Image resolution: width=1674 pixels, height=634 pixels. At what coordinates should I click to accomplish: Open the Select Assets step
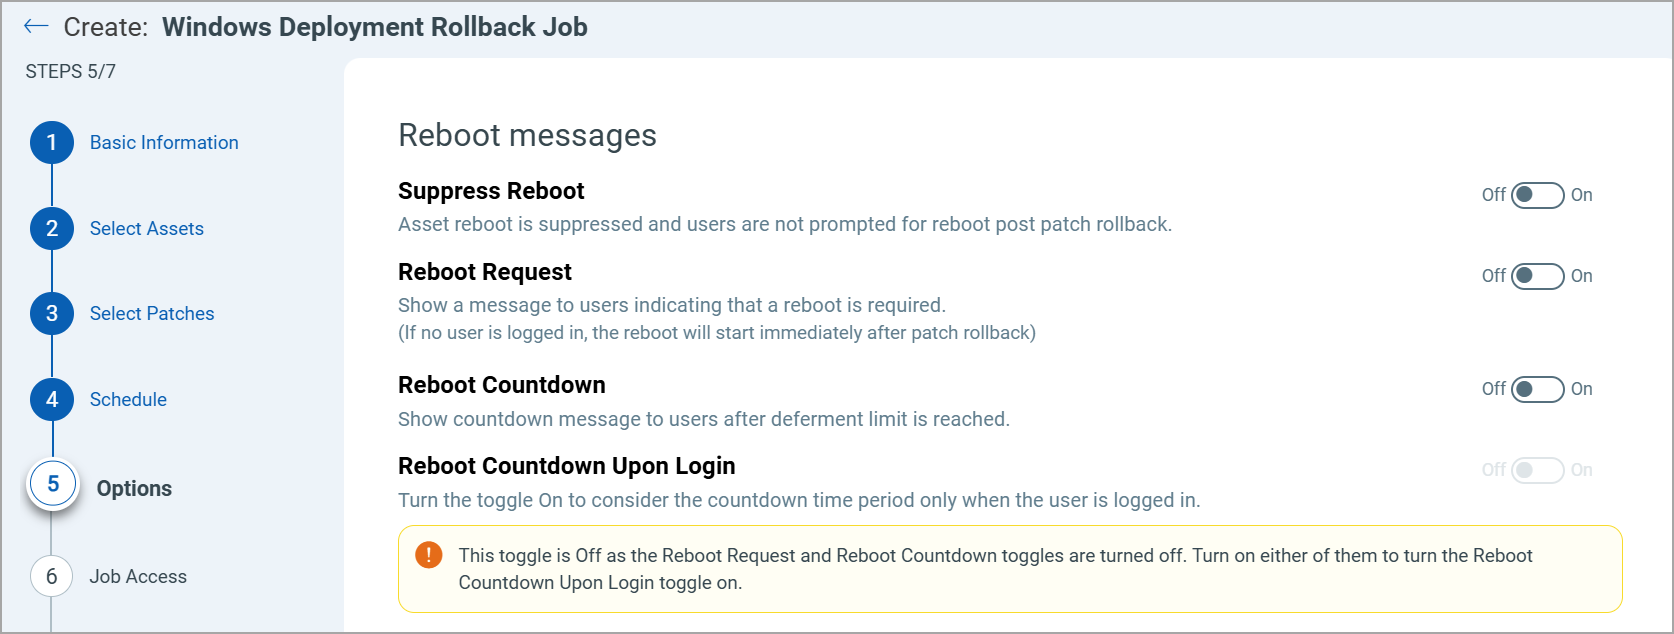tap(146, 228)
